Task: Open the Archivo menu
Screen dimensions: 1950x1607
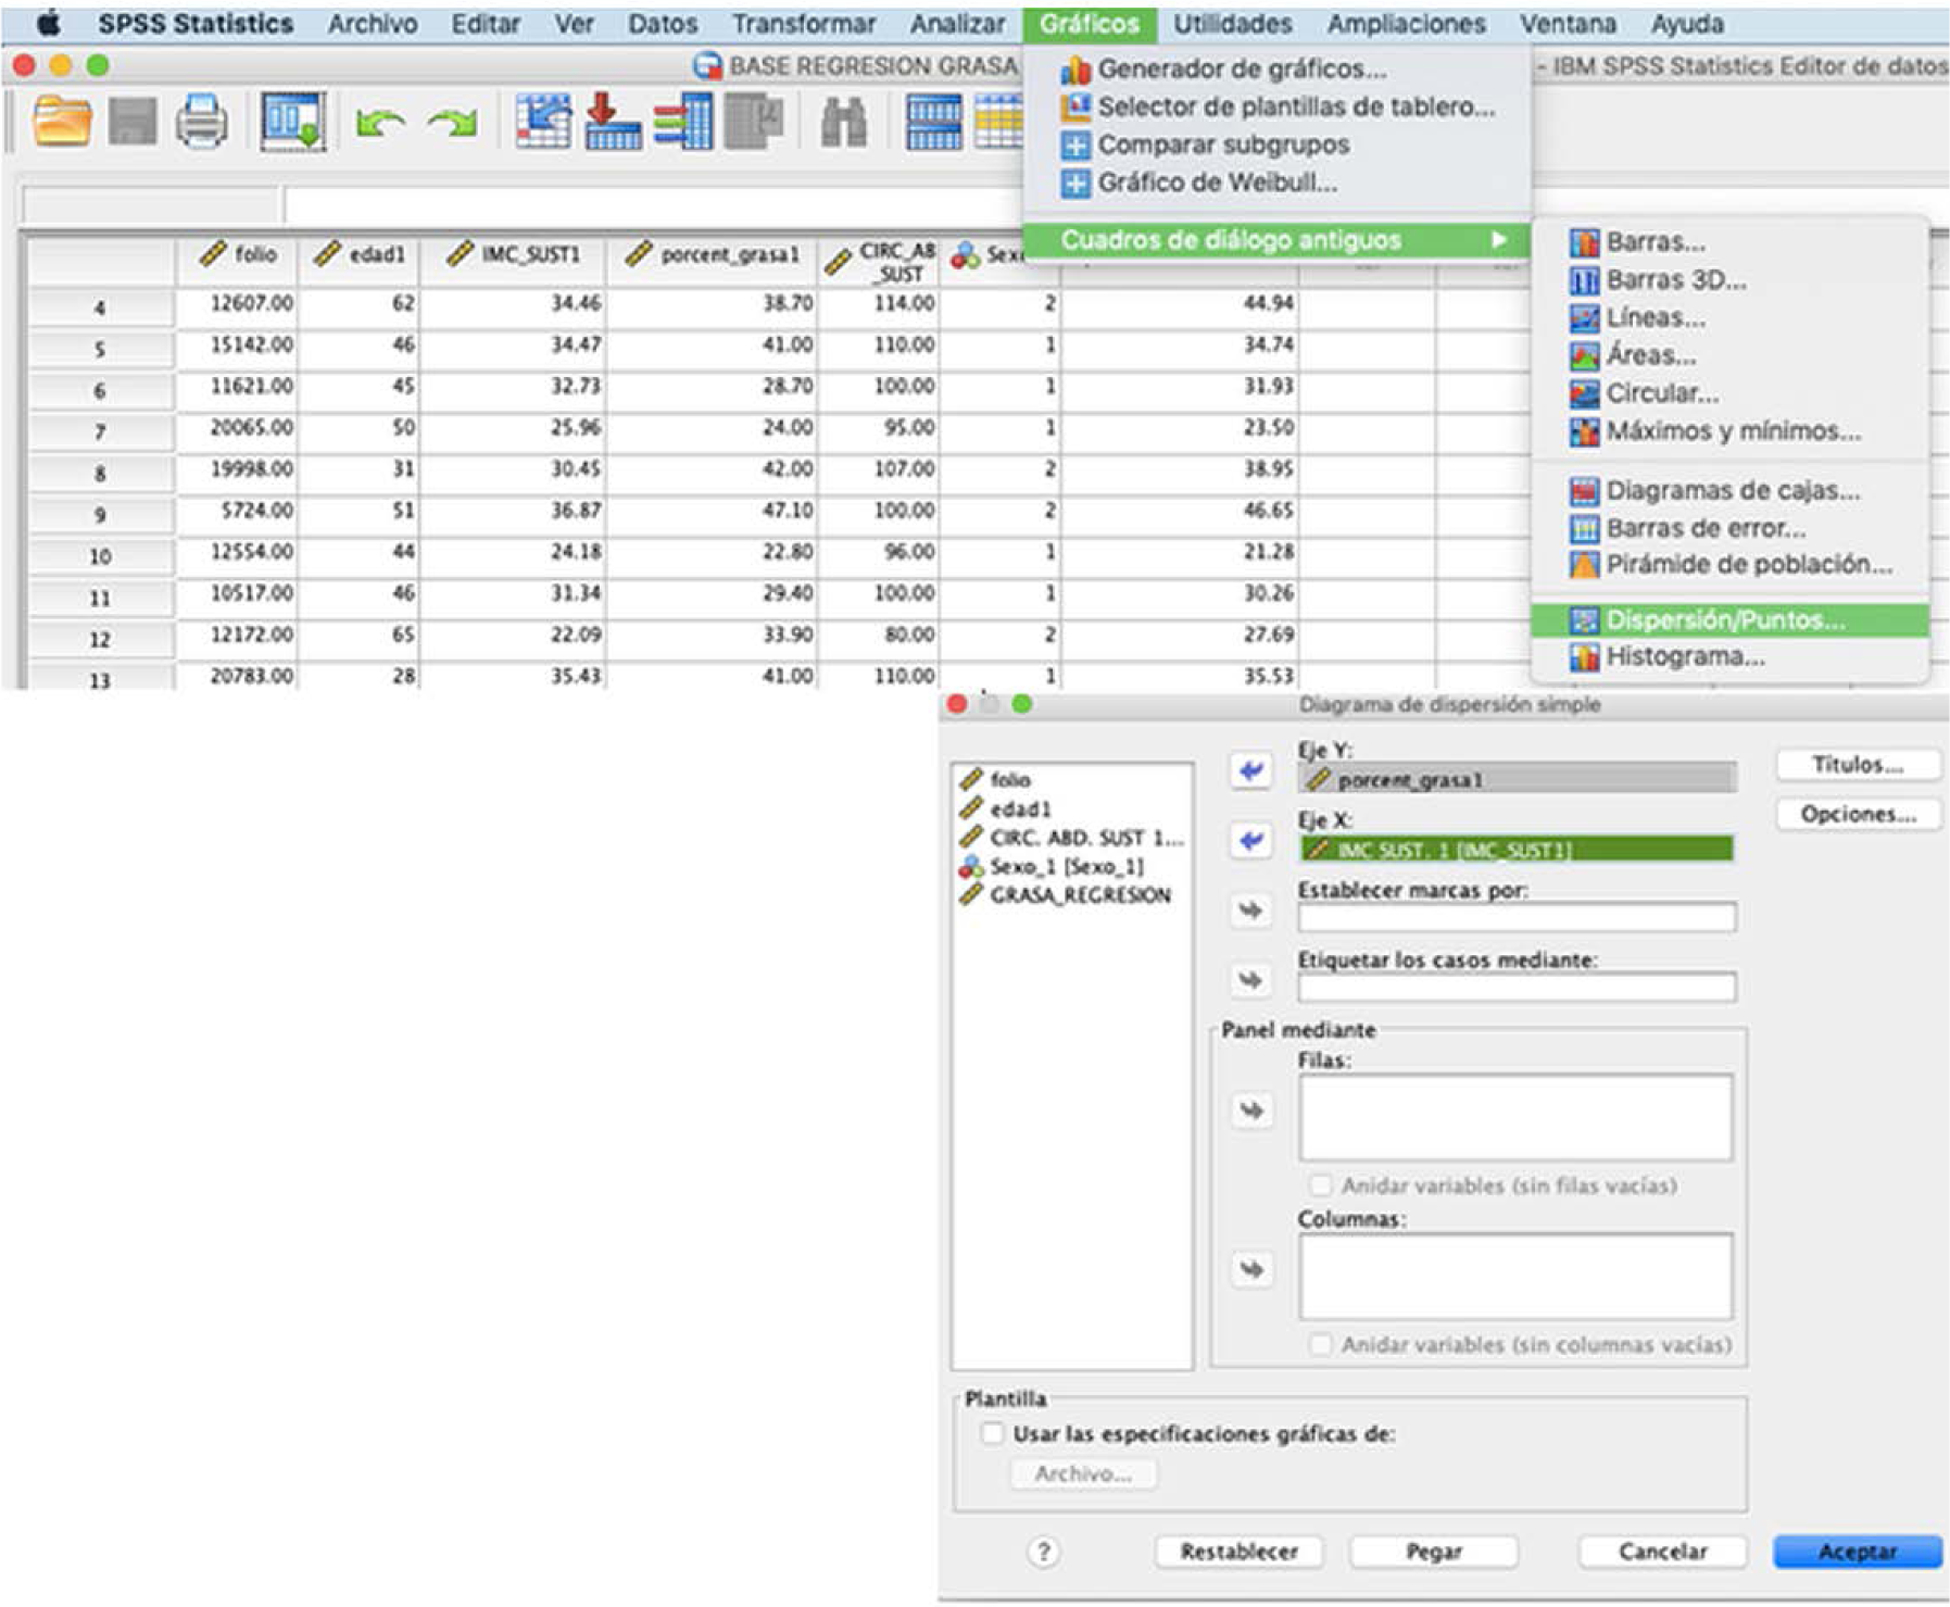Action: pos(372,24)
